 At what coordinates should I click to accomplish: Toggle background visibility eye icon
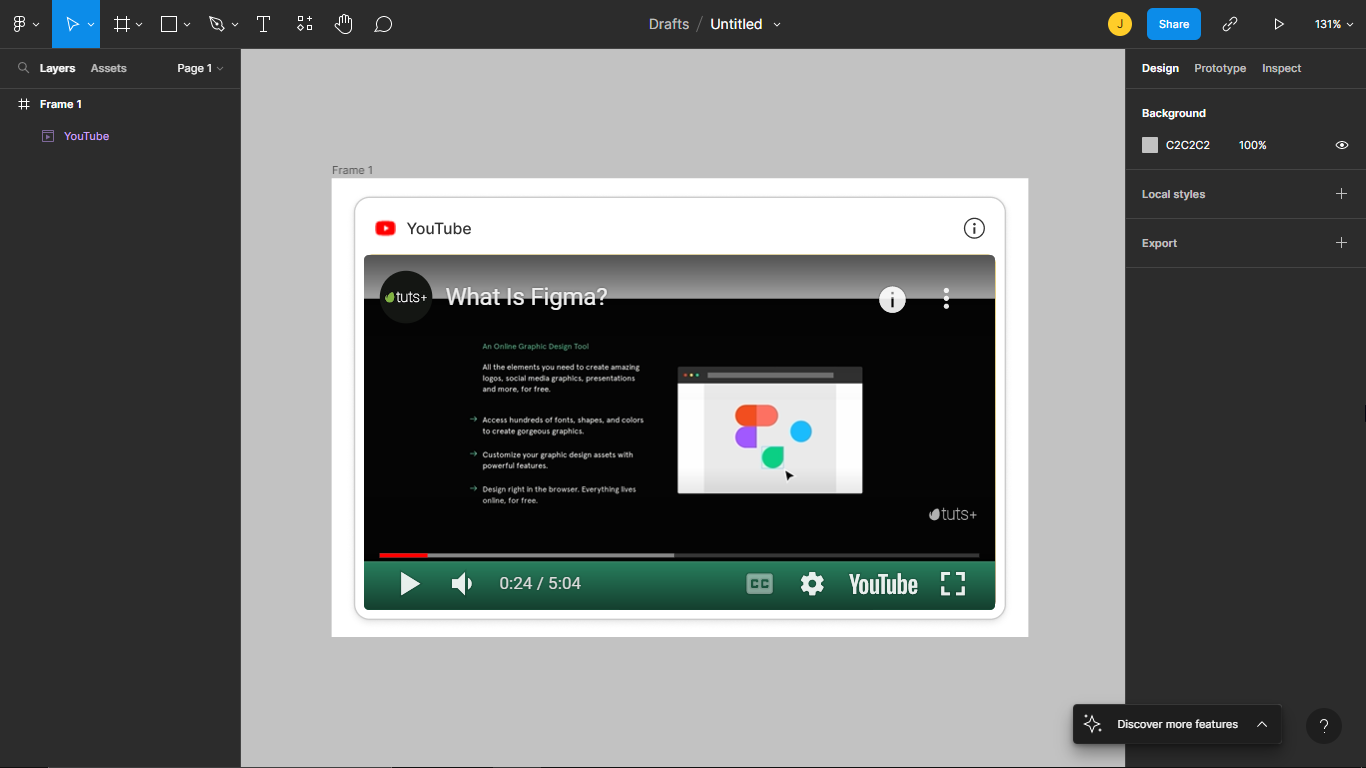pyautogui.click(x=1342, y=145)
